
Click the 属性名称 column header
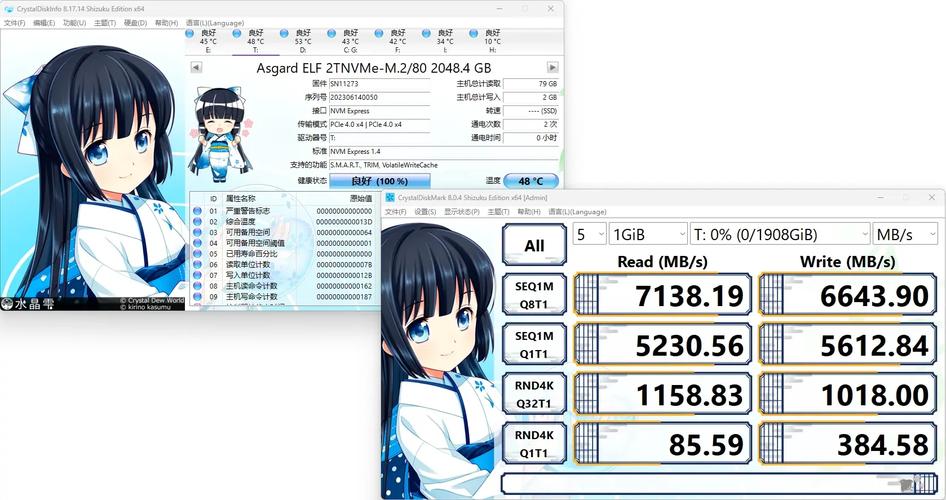[x=240, y=198]
